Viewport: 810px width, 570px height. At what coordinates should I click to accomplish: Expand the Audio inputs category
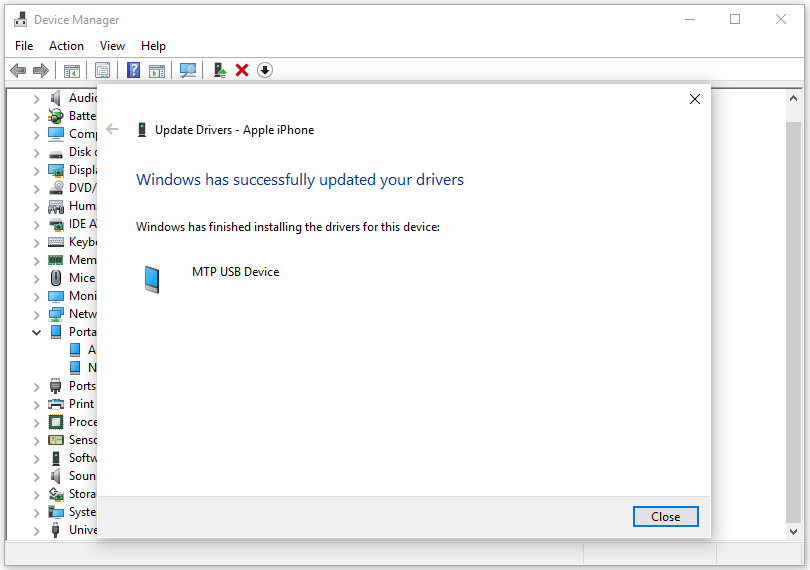point(36,99)
